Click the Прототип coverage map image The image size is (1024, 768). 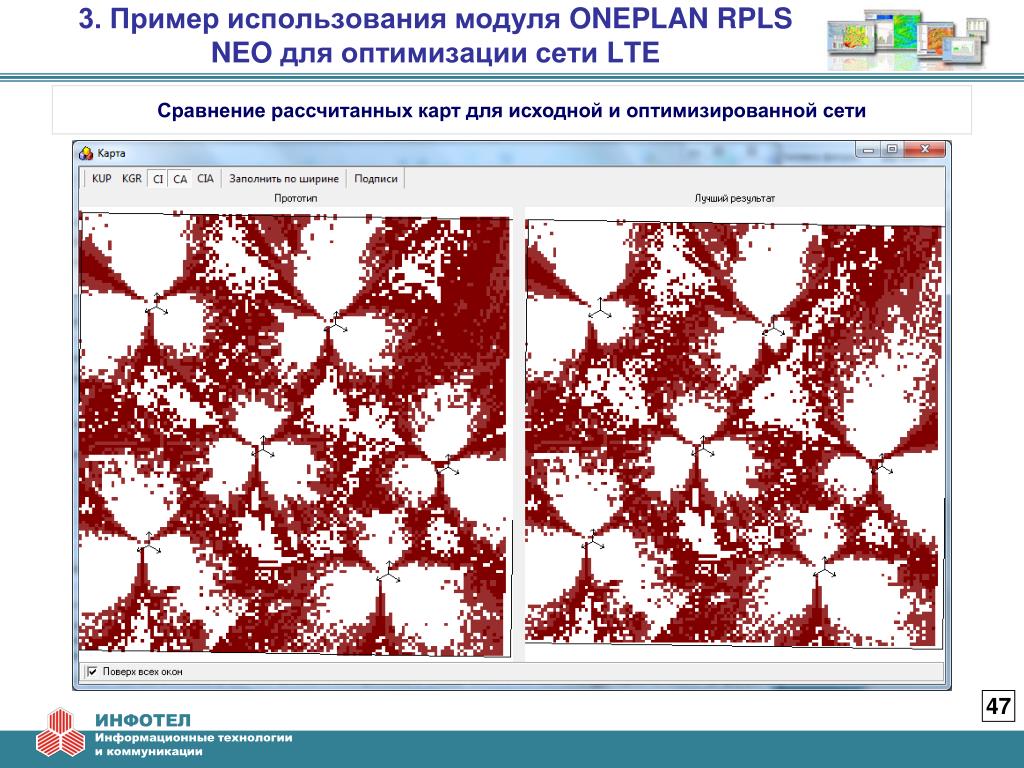[x=295, y=434]
